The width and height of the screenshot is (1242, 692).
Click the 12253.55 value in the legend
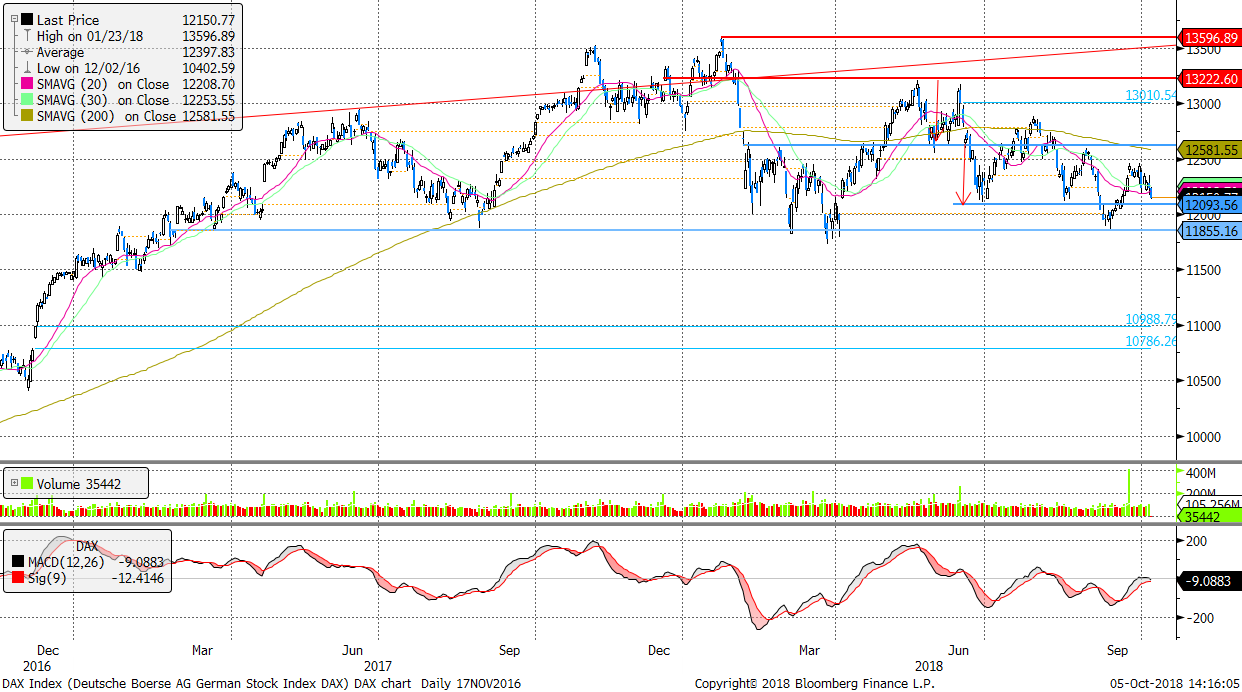pyautogui.click(x=207, y=100)
